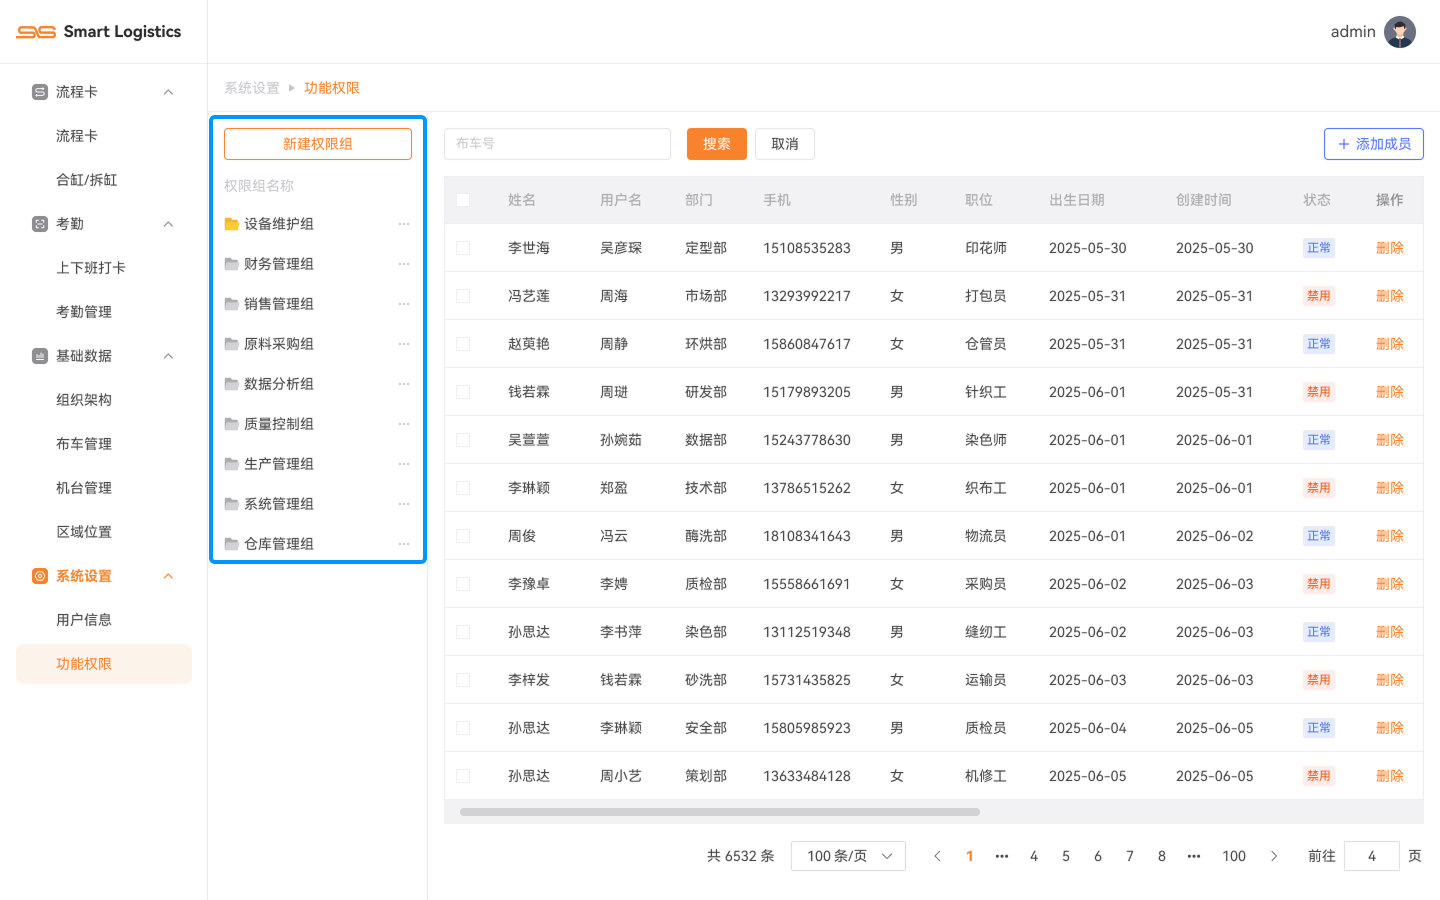Jump forward pages with right ellipsis
The width and height of the screenshot is (1440, 900).
point(1193,856)
